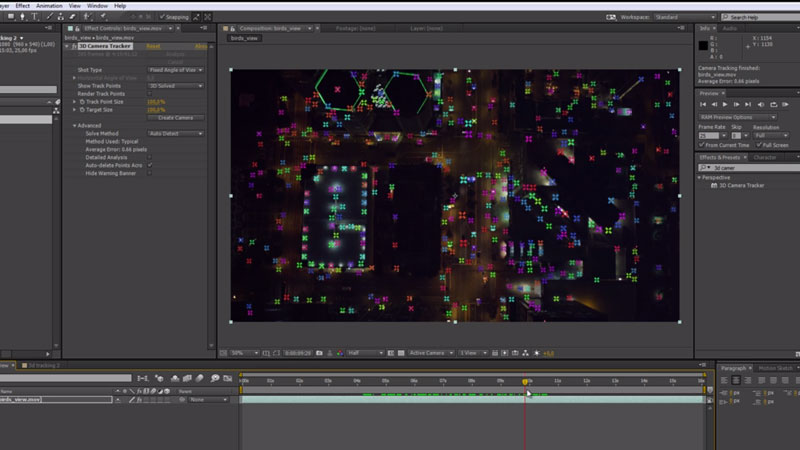The width and height of the screenshot is (800, 450).
Task: Click Reset on 3D Camera Tracker effect
Action: tap(153, 46)
